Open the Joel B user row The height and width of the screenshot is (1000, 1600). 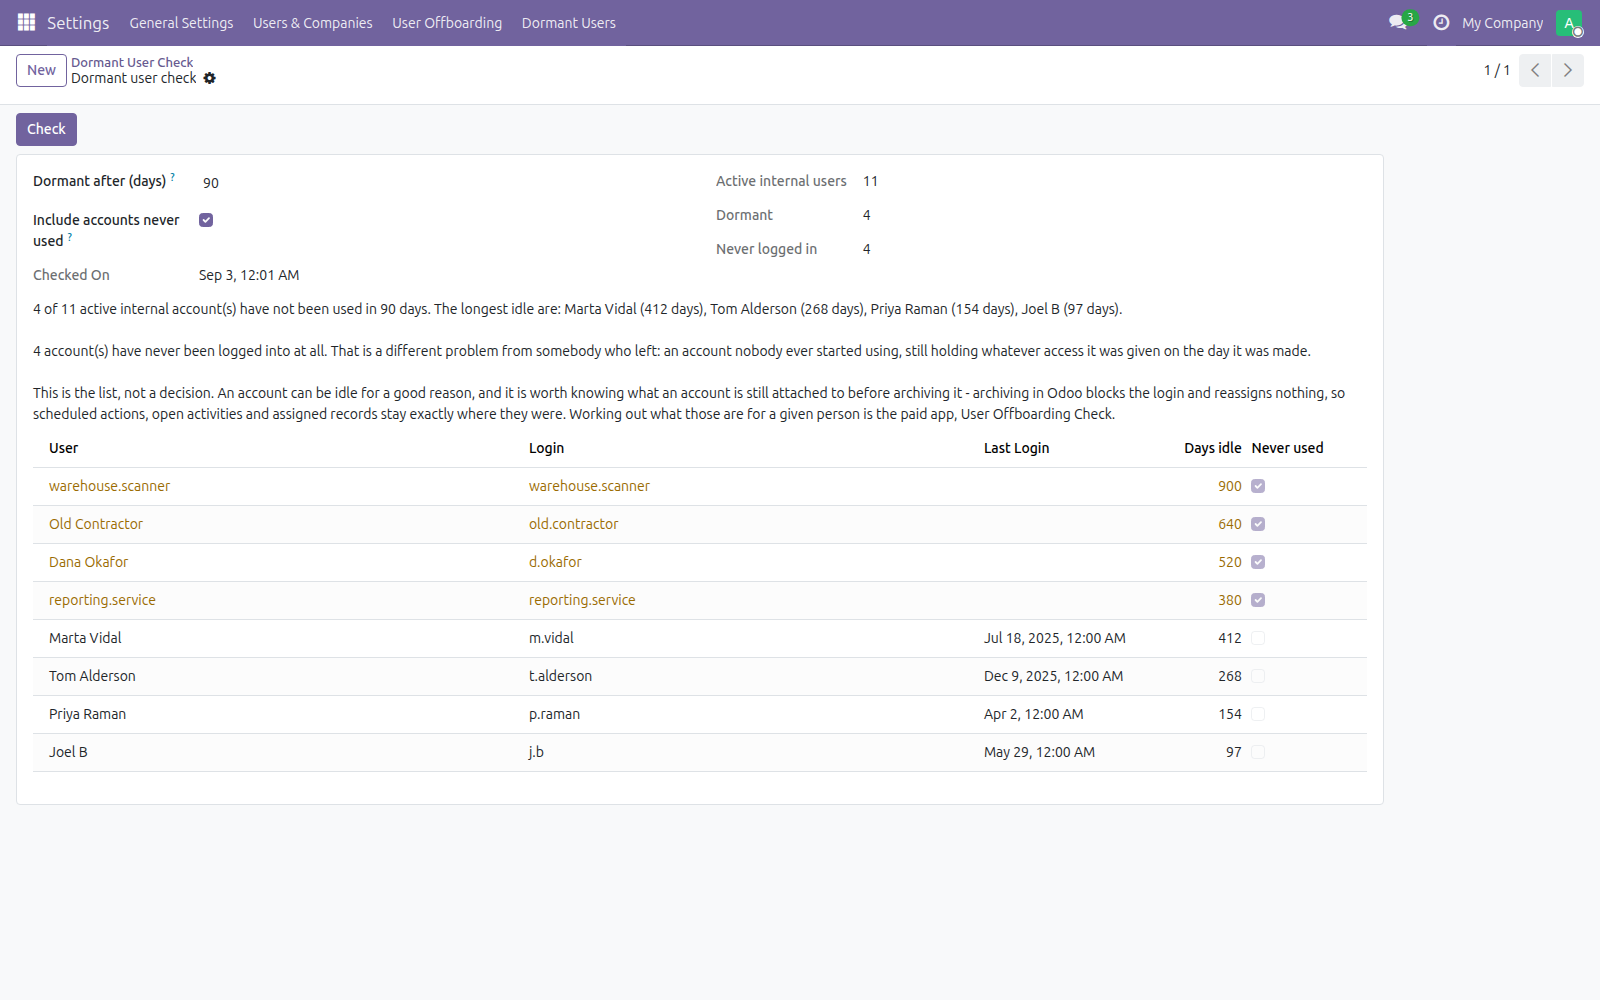700,752
